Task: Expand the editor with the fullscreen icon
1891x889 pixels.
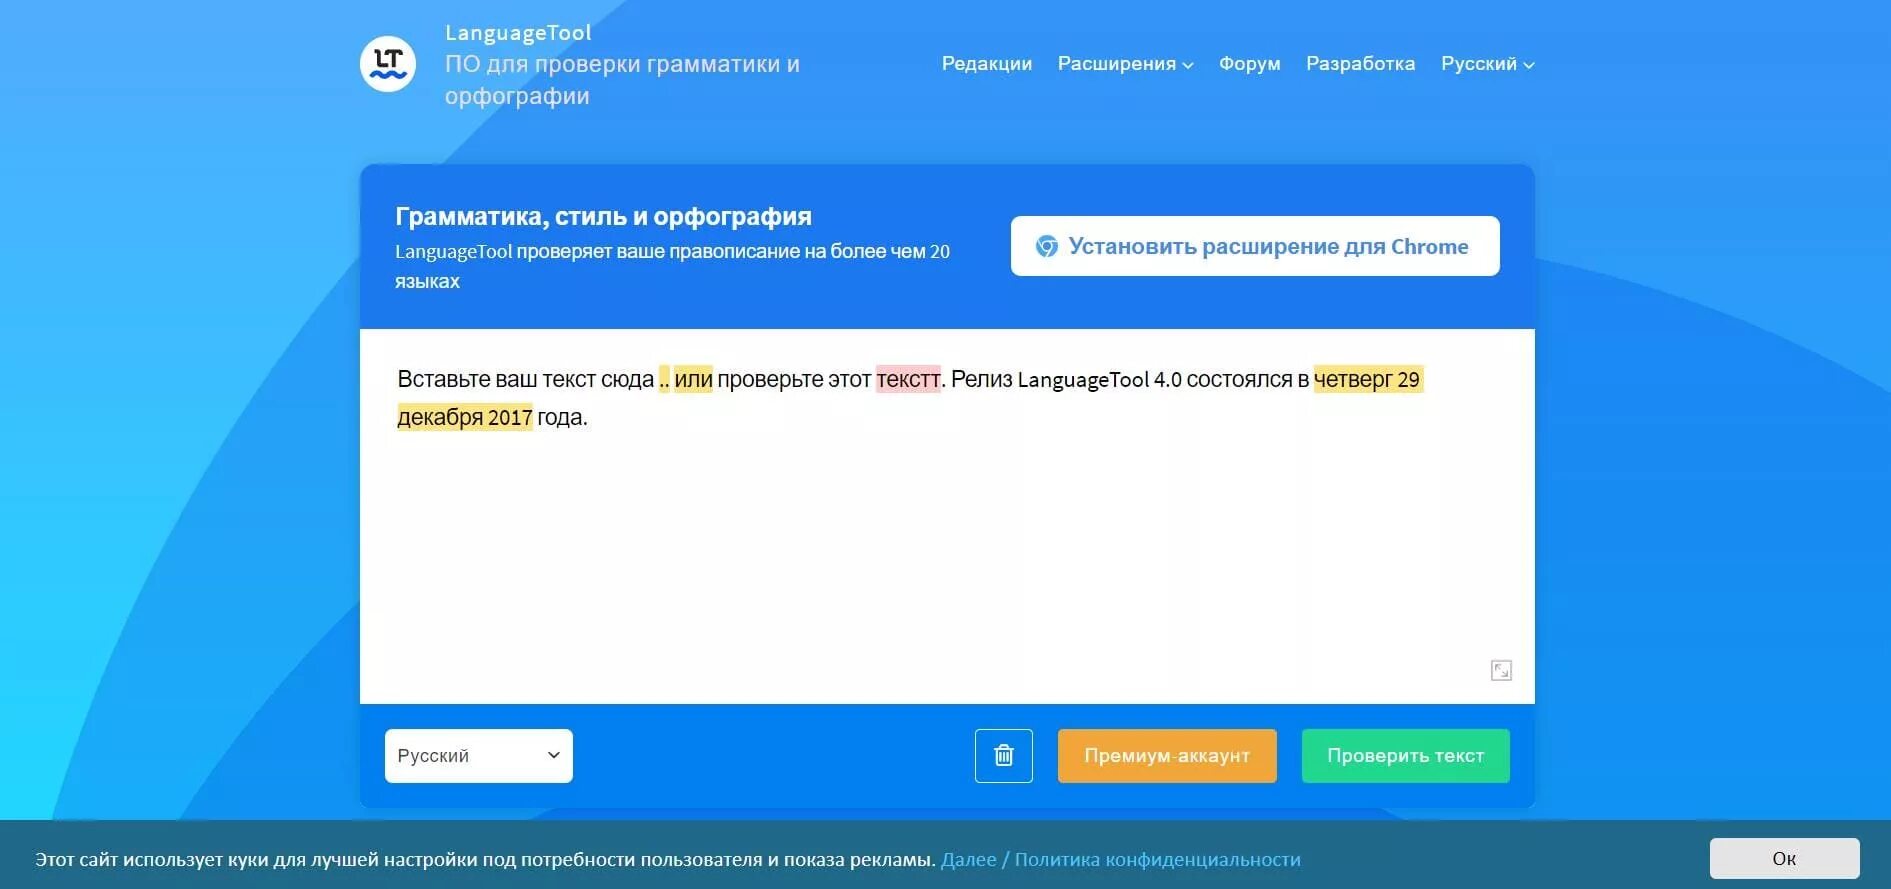Action: click(x=1501, y=670)
